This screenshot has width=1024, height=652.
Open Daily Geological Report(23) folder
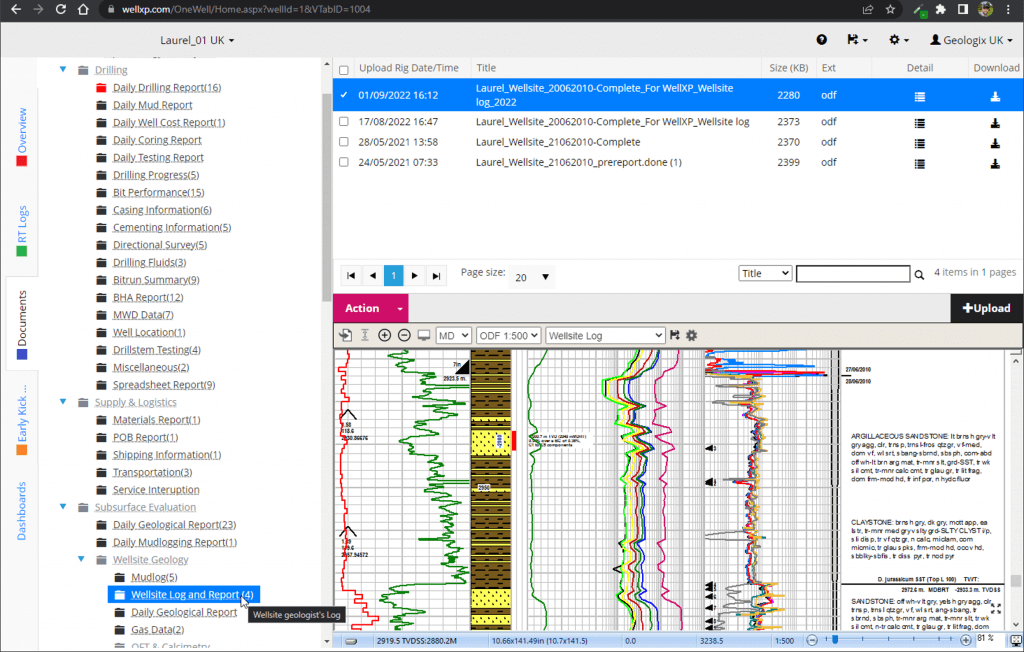pyautogui.click(x=174, y=525)
